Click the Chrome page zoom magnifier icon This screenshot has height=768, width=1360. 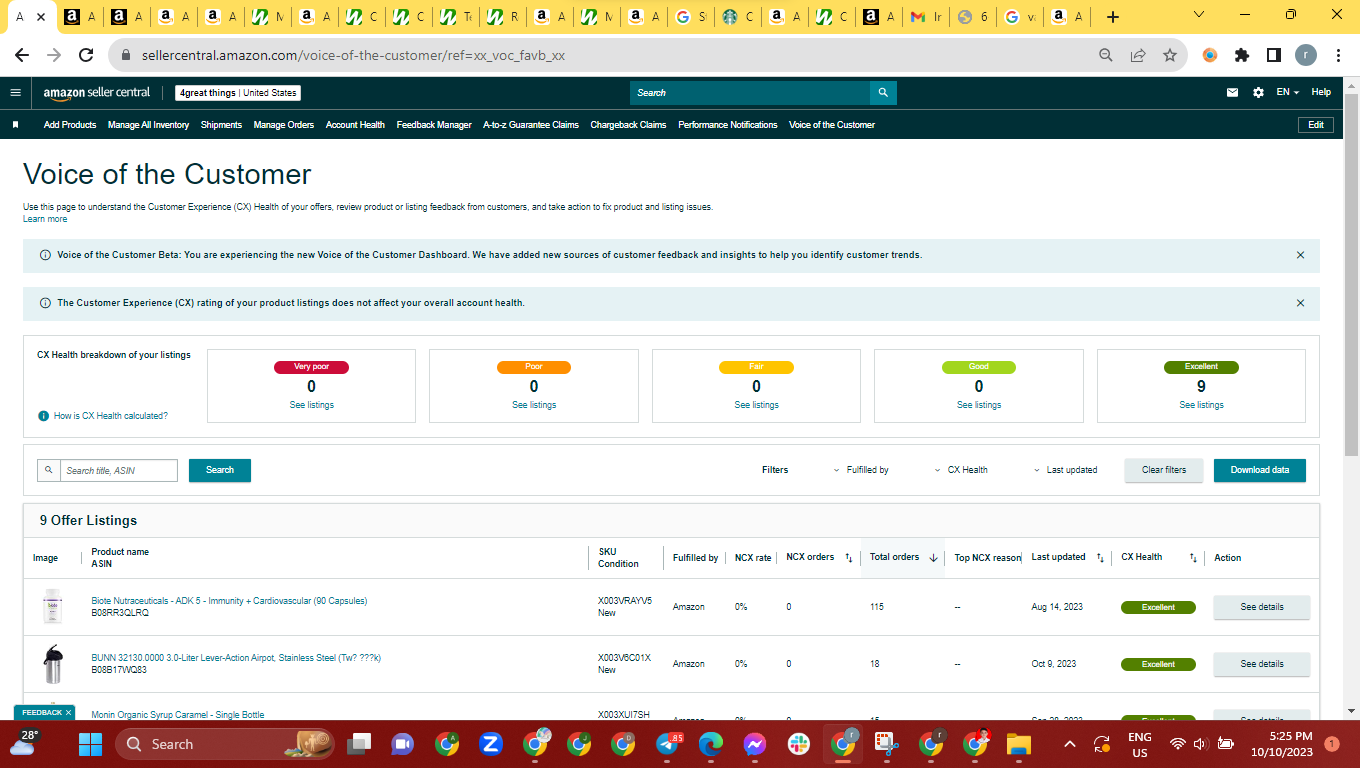point(1106,56)
